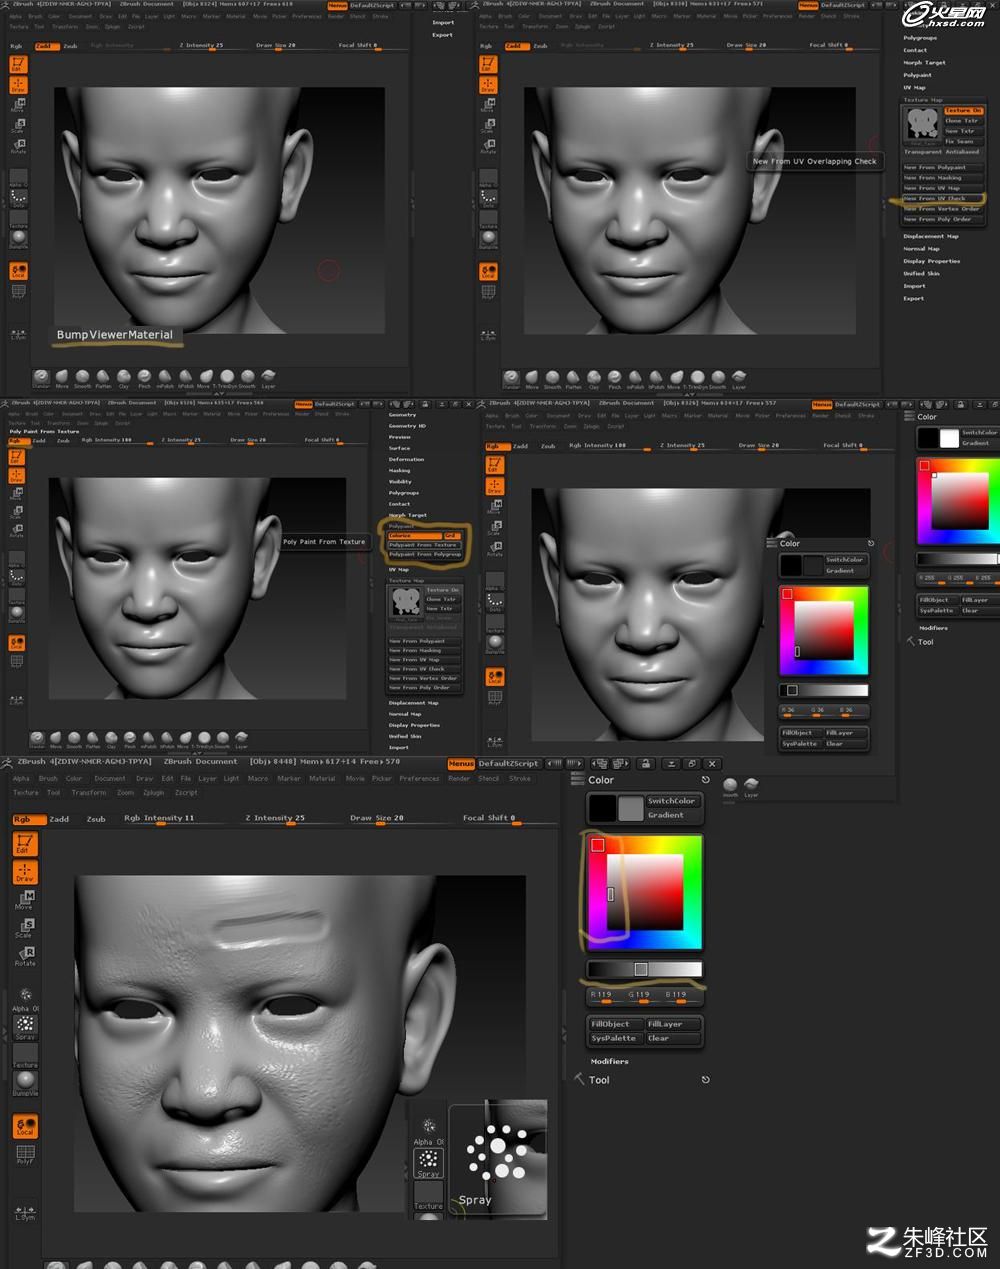Select small Spray icon in the popup panel
Screen dimensions: 1000x1269
(x=428, y=1163)
